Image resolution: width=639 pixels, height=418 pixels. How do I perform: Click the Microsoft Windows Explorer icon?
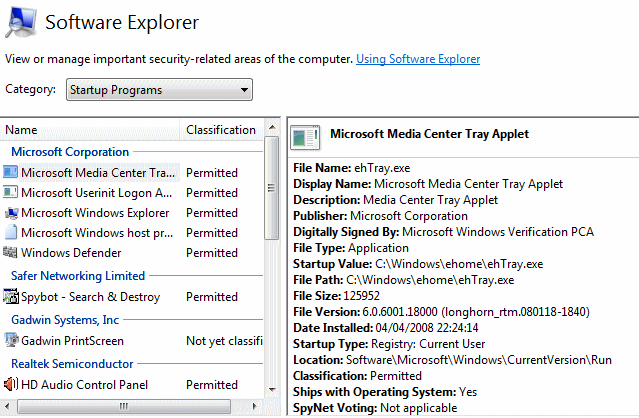click(11, 213)
